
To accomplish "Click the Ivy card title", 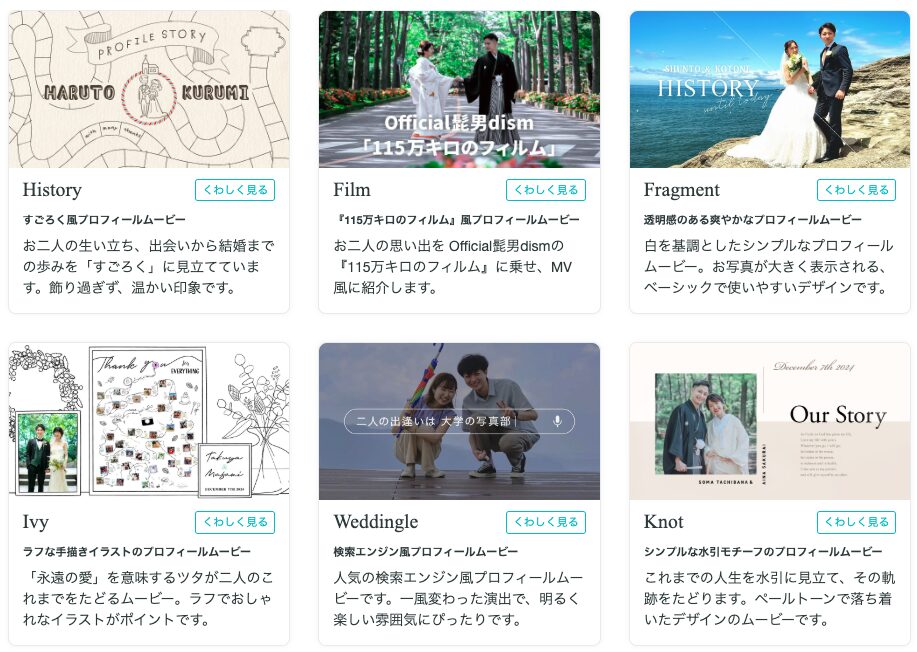I will 36,522.
